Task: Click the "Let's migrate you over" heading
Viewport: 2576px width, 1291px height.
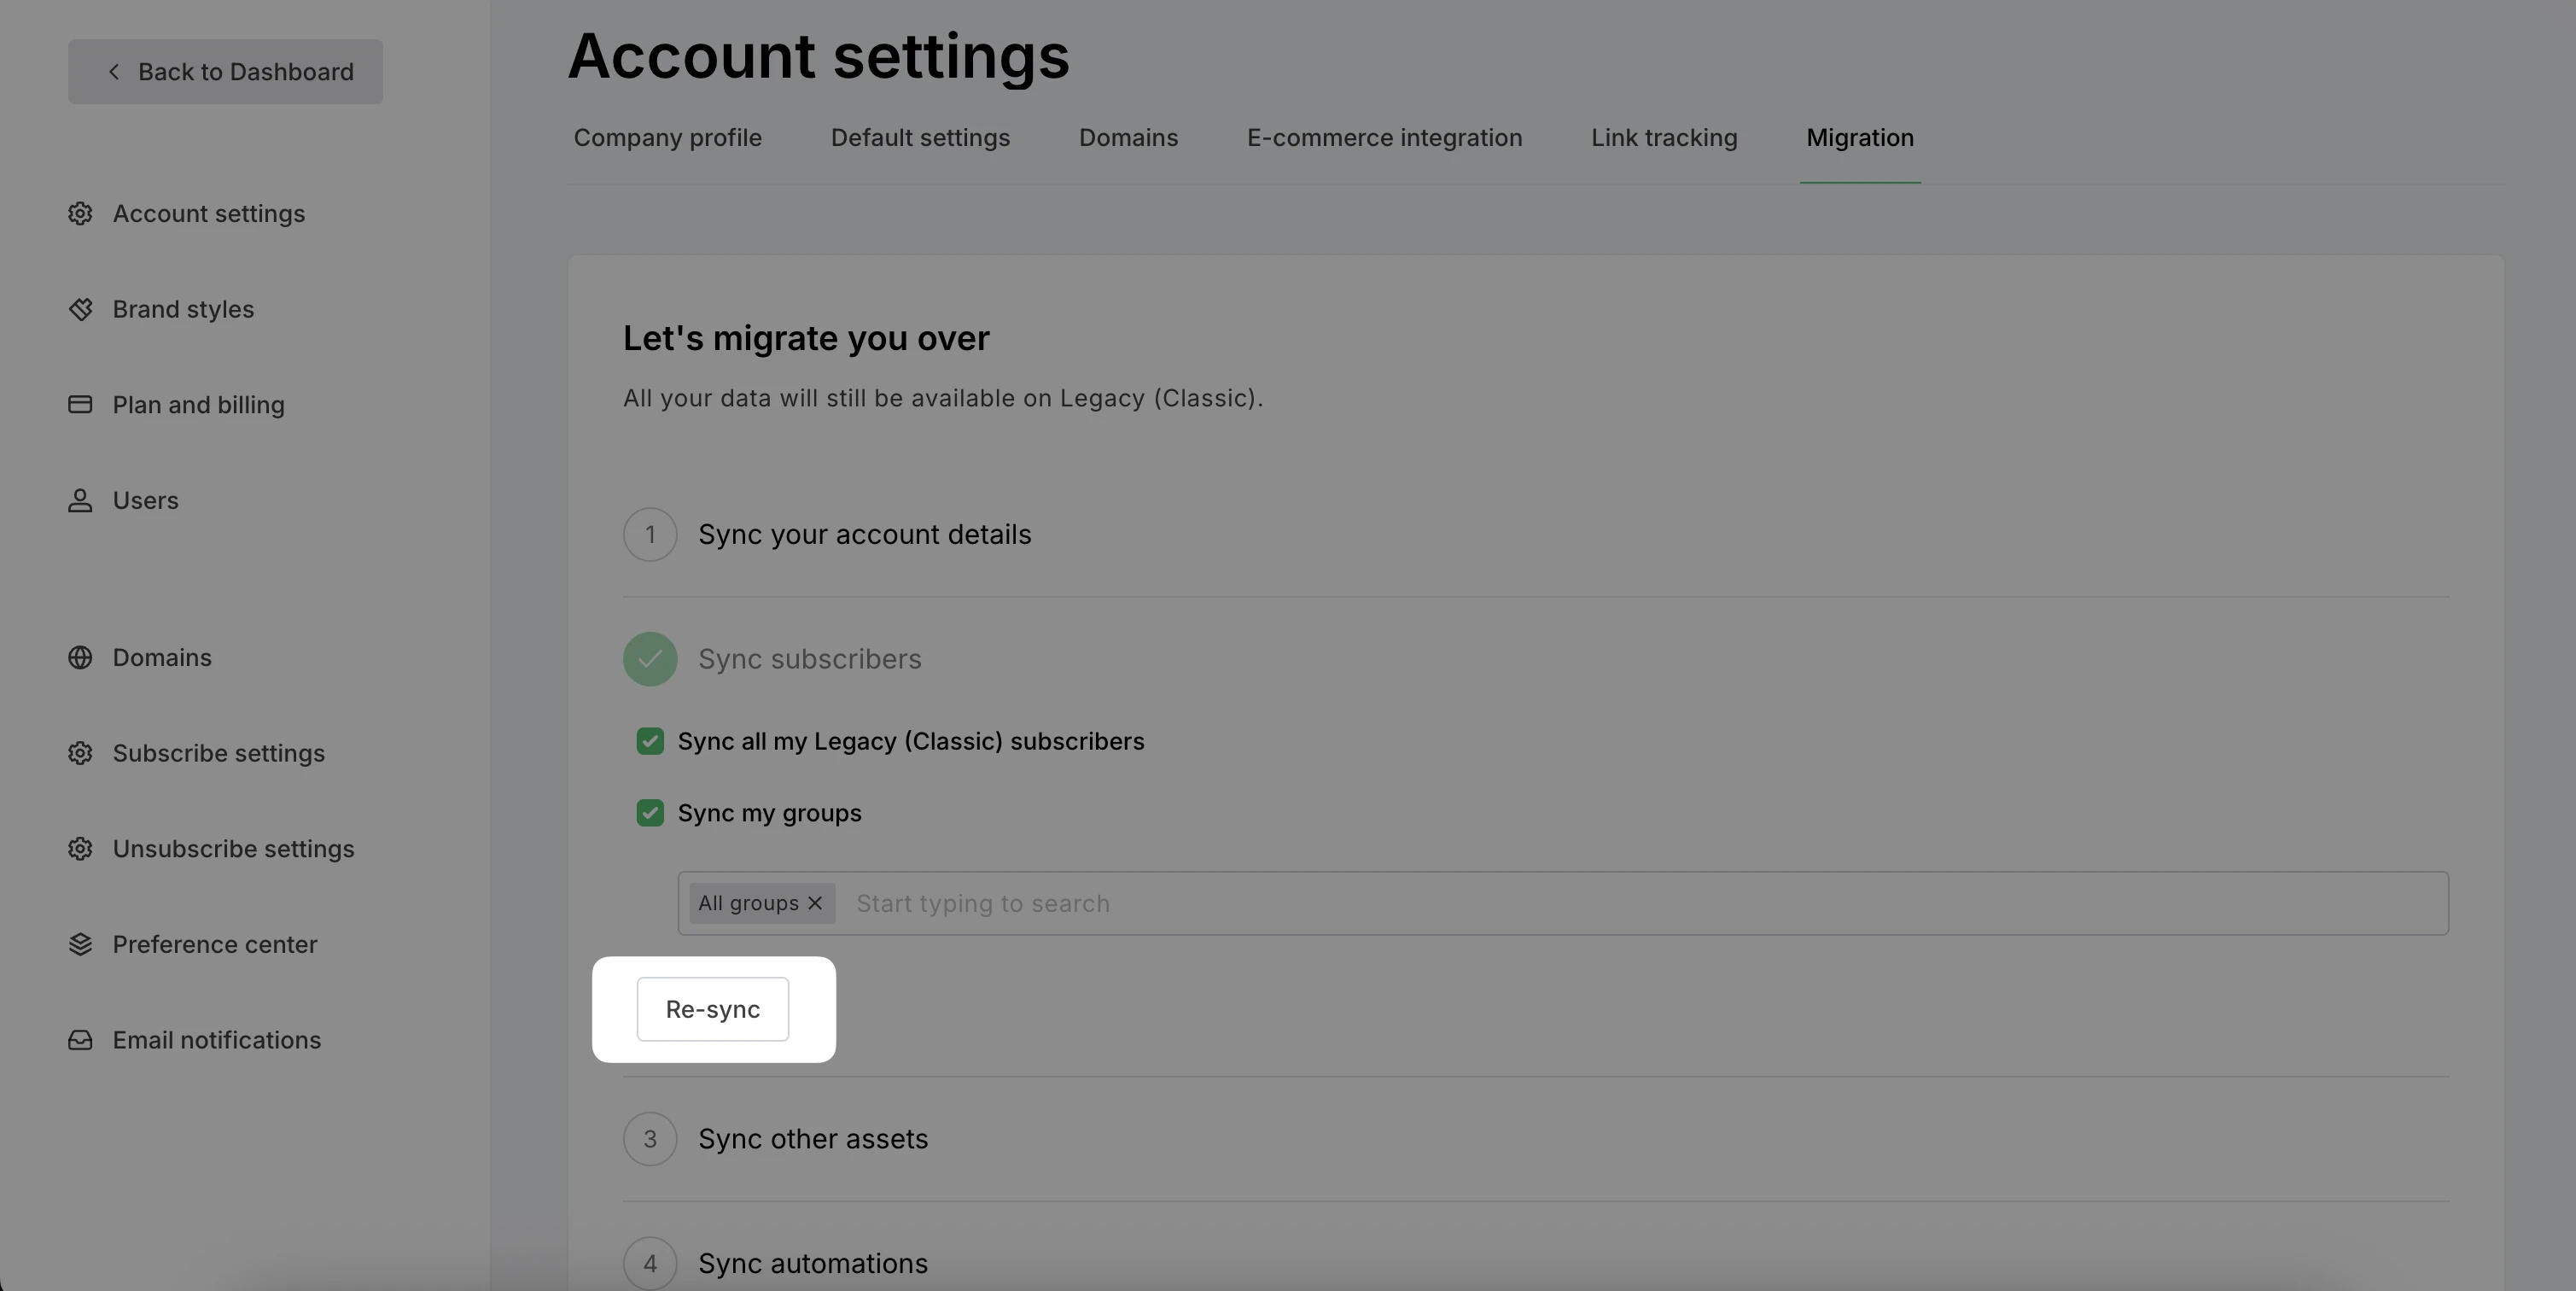Action: coord(806,338)
